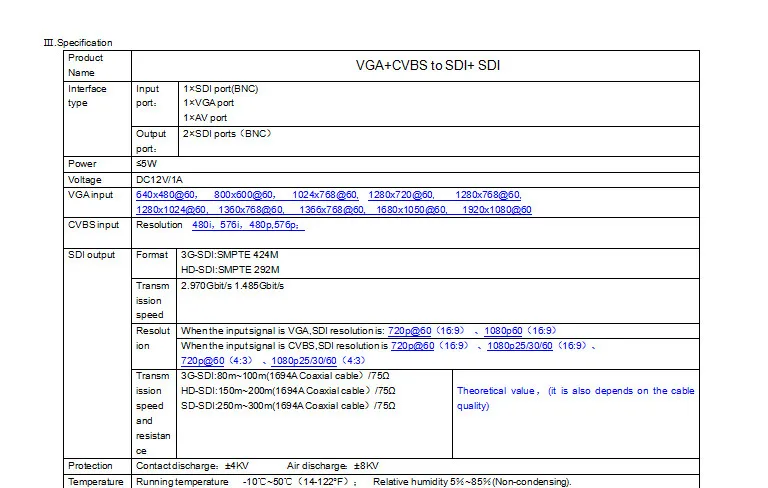This screenshot has width=768, height=488.
Task: Click the VGA+CVBS to SDI+ SDI title
Action: coord(428,66)
